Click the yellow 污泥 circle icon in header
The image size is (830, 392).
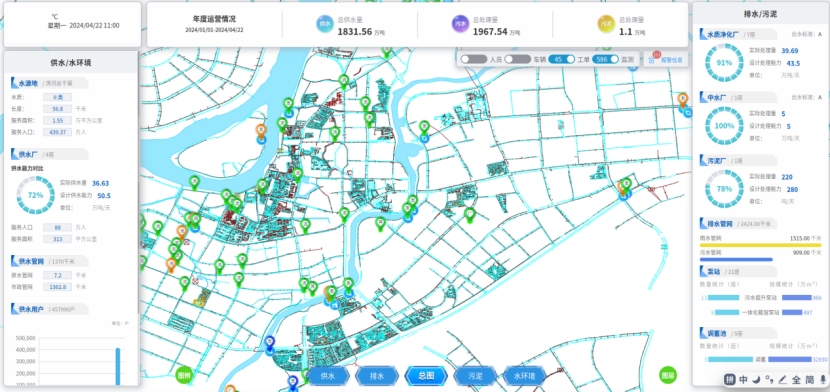pyautogui.click(x=607, y=24)
